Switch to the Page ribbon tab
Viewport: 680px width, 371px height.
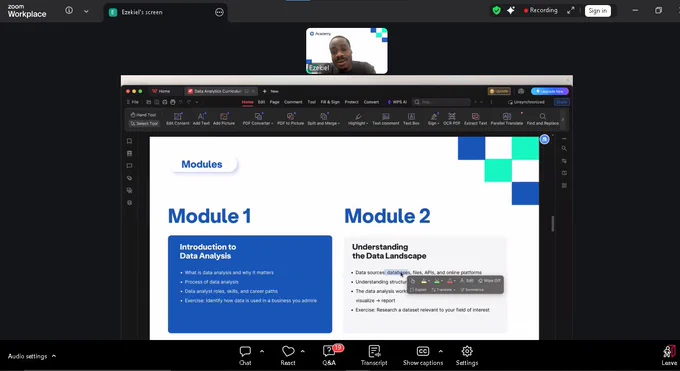click(x=275, y=102)
